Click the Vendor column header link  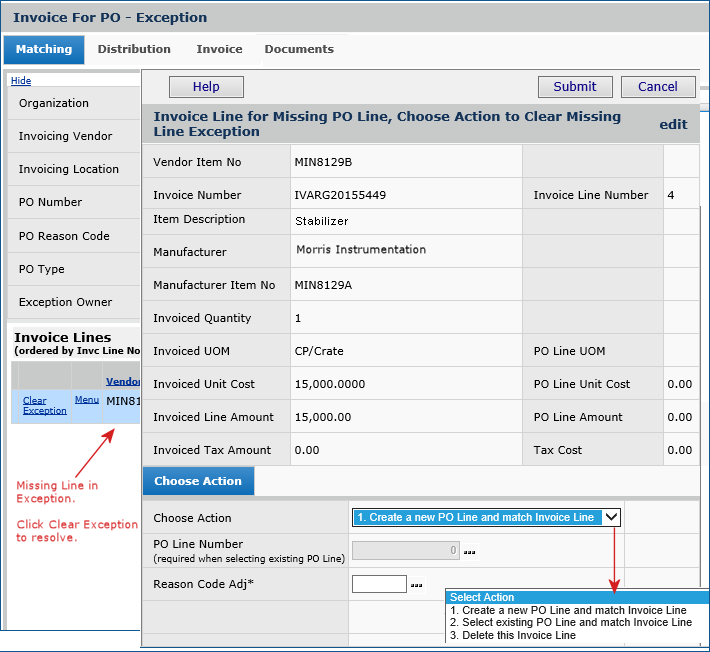(x=123, y=381)
